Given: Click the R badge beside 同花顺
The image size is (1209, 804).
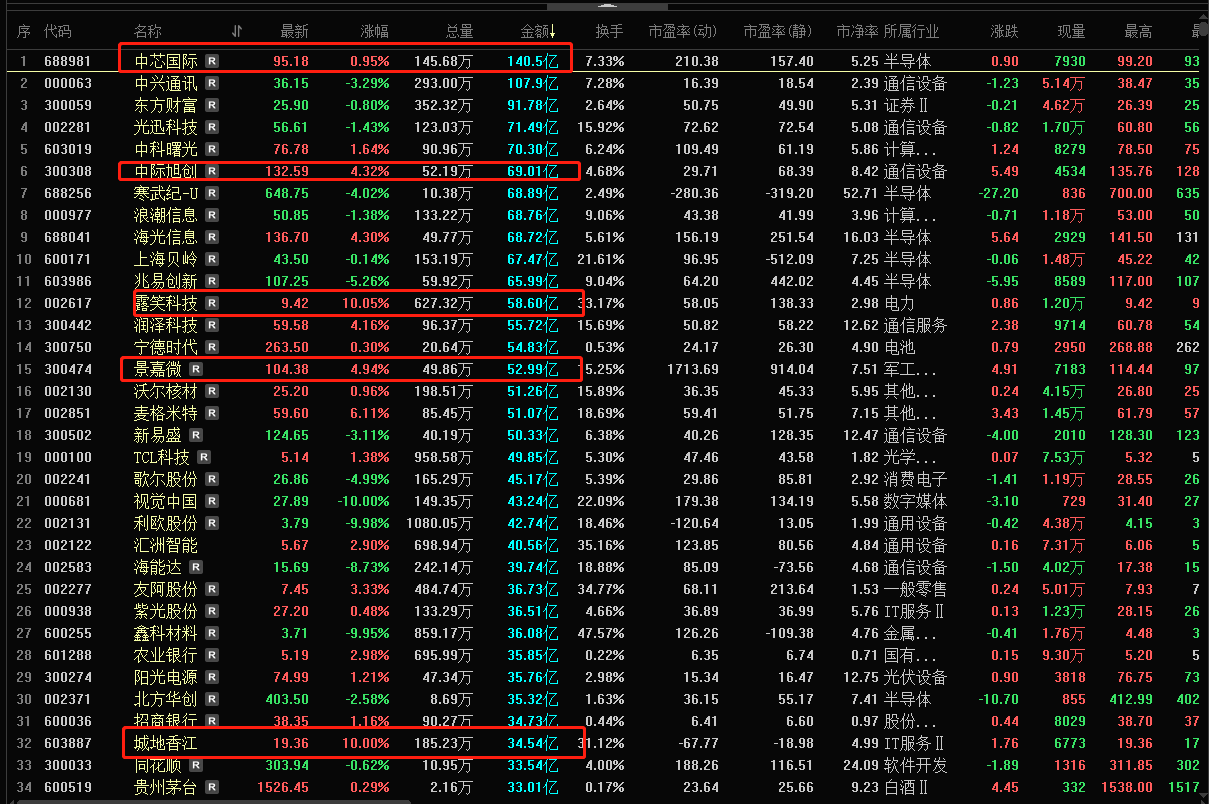Looking at the screenshot, I should click(196, 765).
